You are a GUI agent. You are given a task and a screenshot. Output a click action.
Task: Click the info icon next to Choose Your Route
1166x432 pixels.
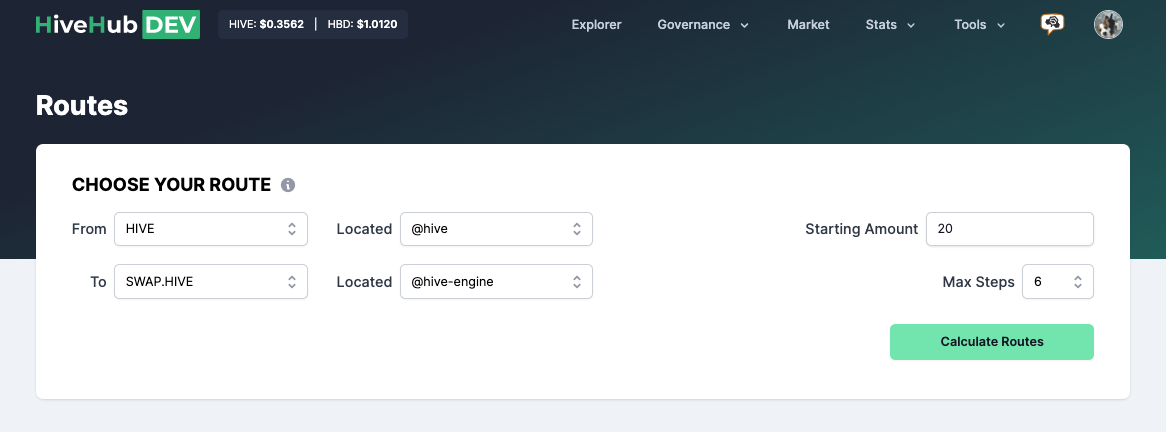(288, 185)
